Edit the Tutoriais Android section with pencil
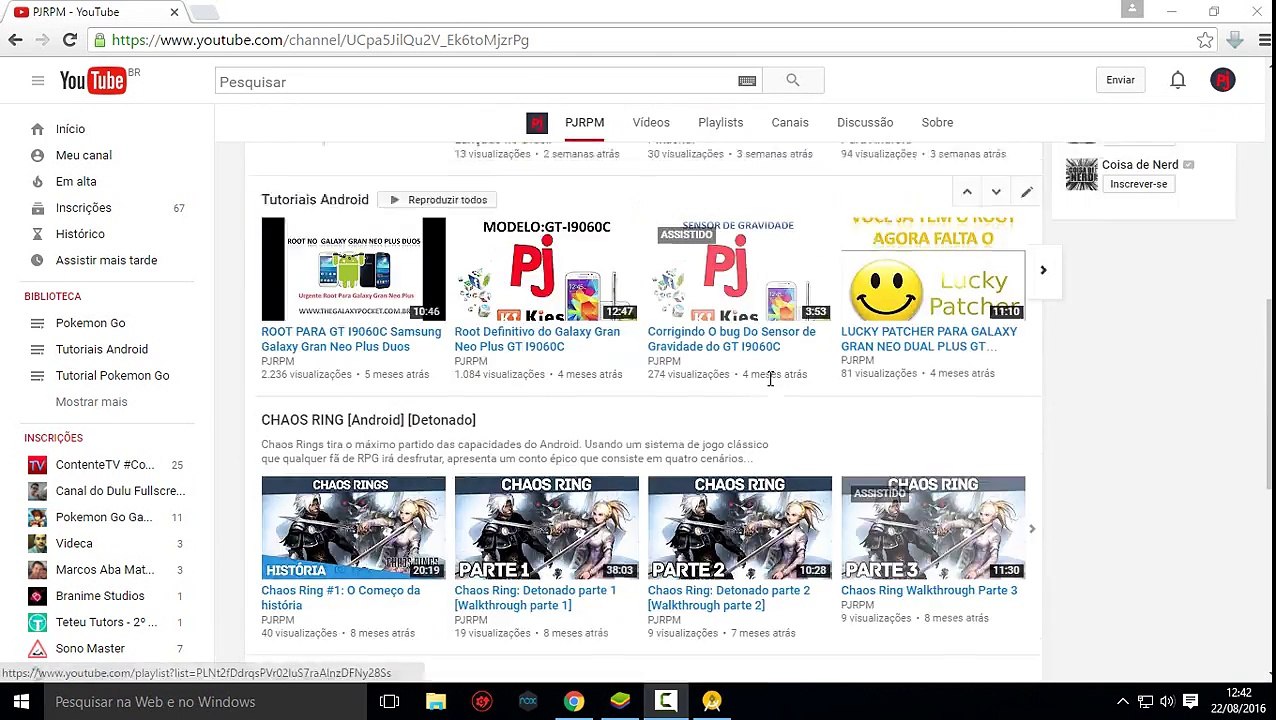The height and width of the screenshot is (720, 1276). coord(1026,192)
